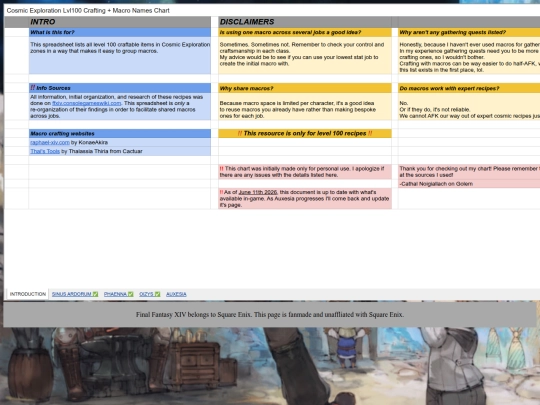Viewport: 540px width, 405px height.
Task: Select the DISCLAIMERS heading cell
Action: [305, 22]
